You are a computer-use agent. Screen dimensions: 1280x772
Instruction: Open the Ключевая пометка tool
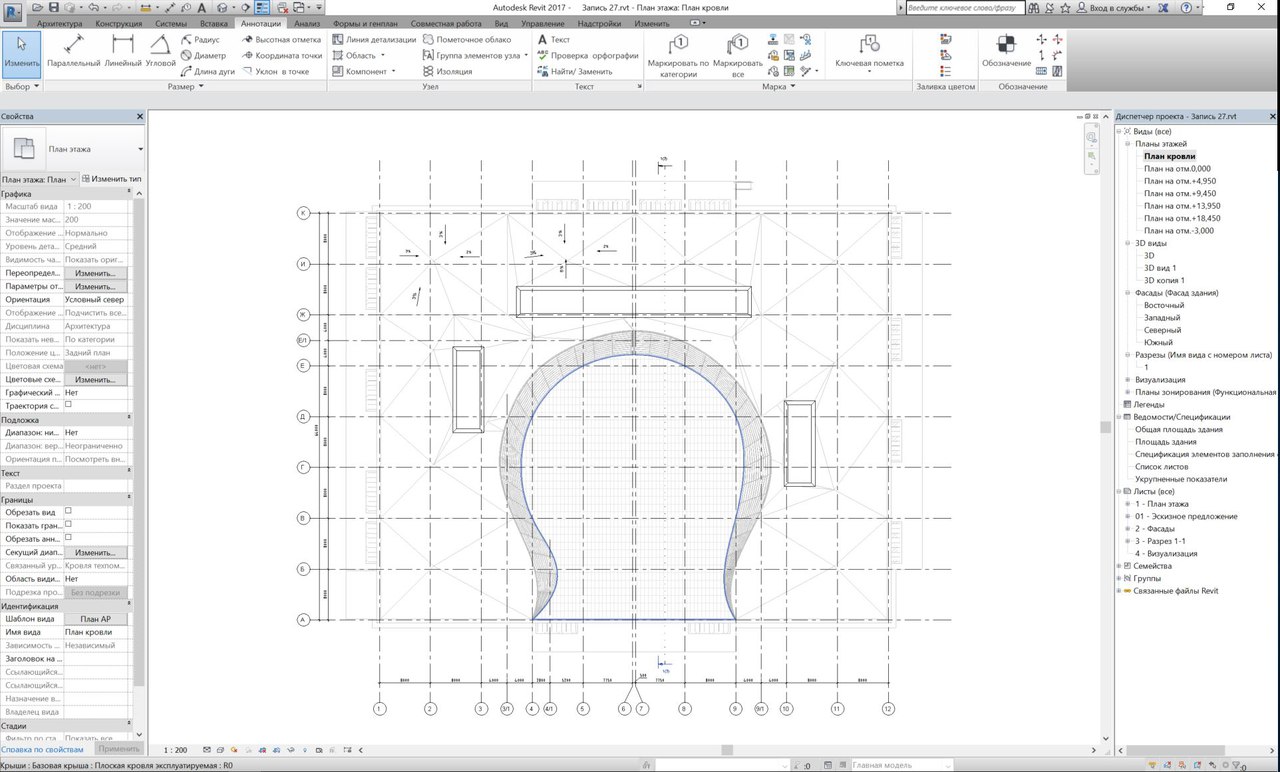(x=869, y=52)
